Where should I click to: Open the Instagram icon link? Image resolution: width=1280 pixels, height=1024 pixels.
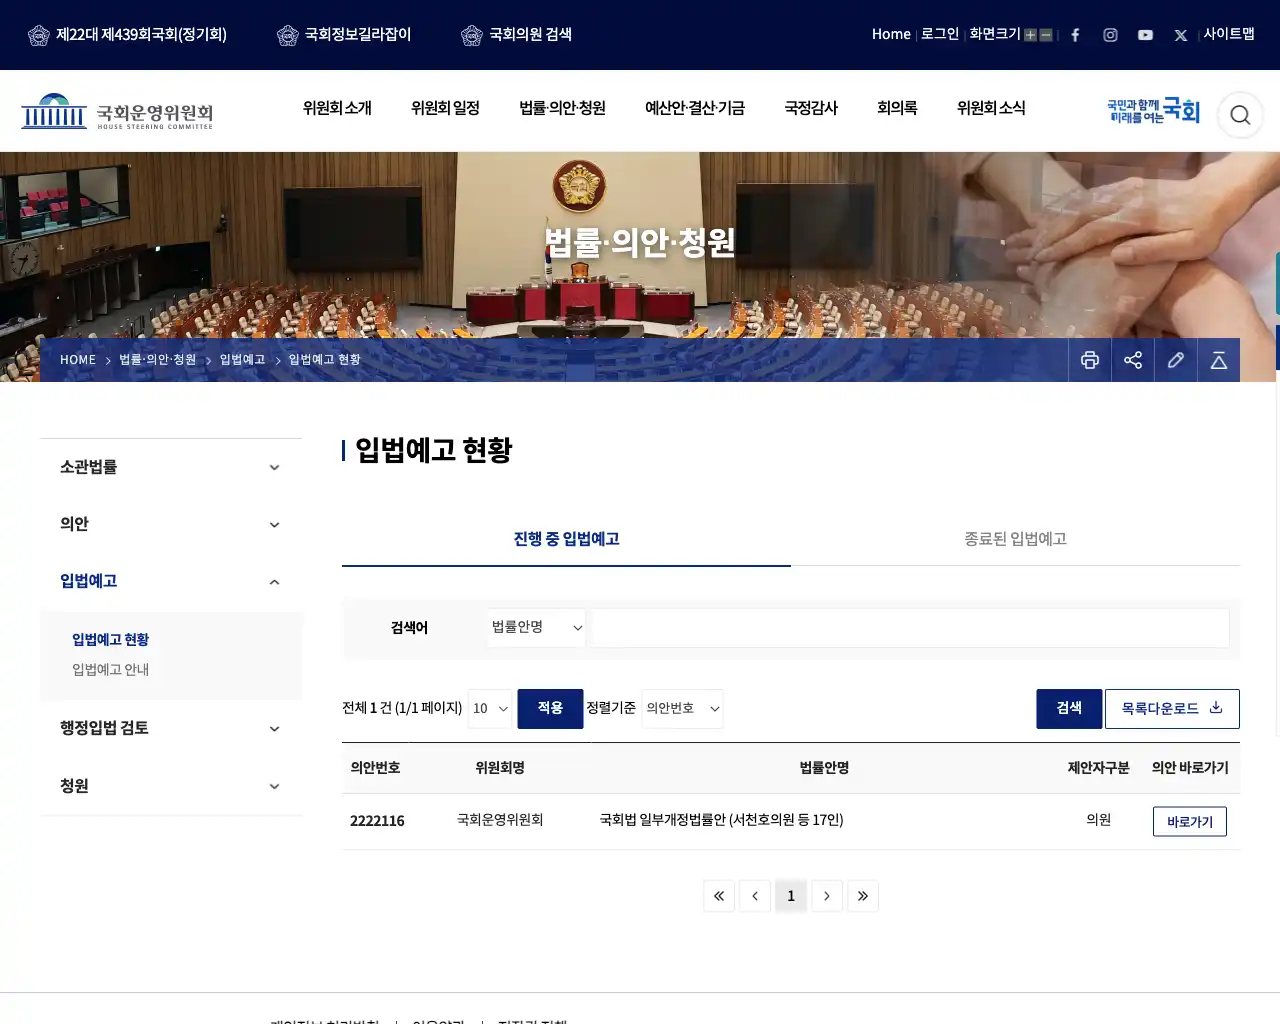click(1110, 35)
